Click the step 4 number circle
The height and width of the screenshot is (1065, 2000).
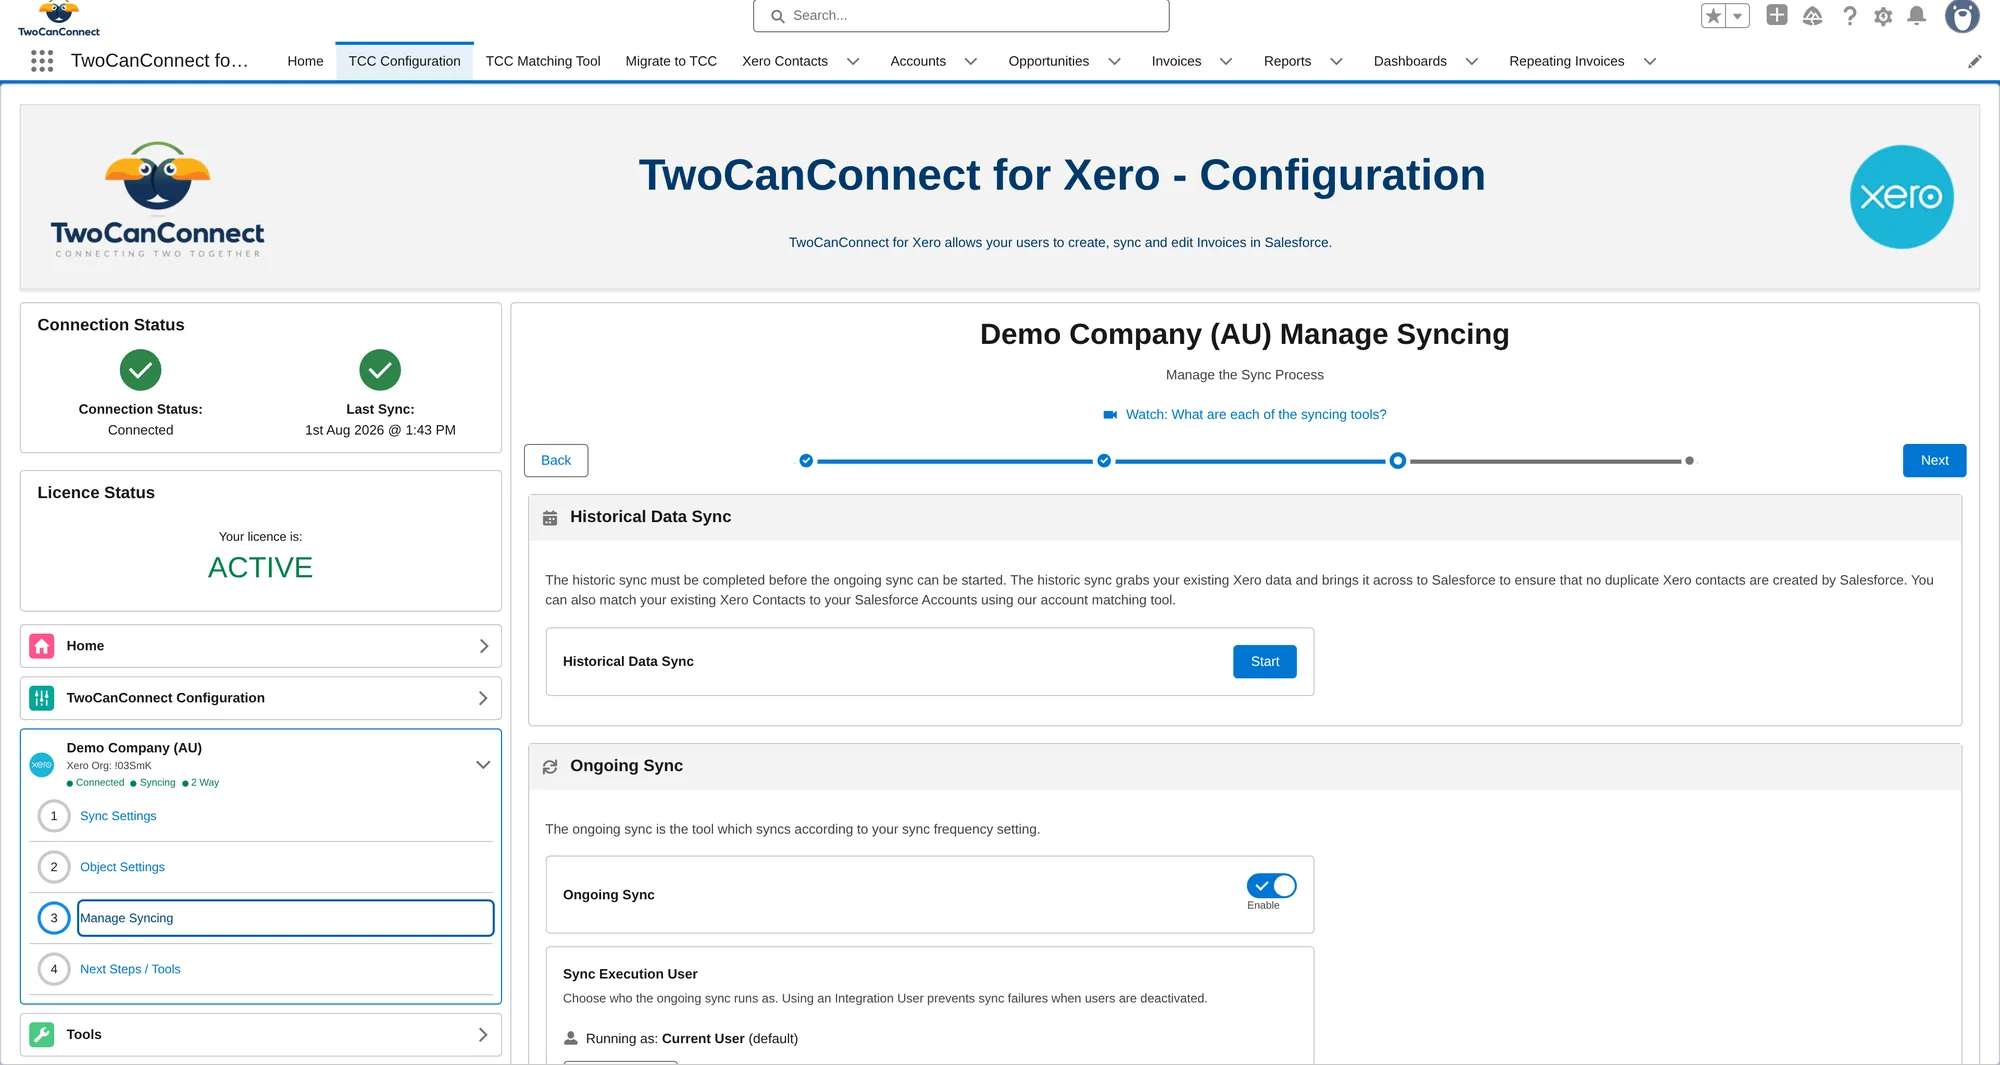click(54, 969)
